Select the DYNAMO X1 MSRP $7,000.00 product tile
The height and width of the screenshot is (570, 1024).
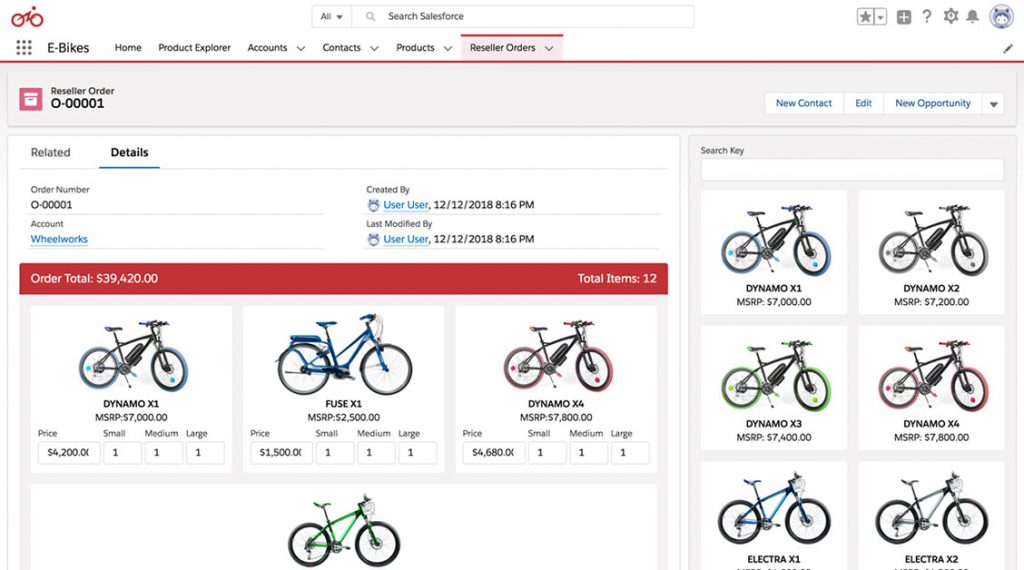click(774, 253)
